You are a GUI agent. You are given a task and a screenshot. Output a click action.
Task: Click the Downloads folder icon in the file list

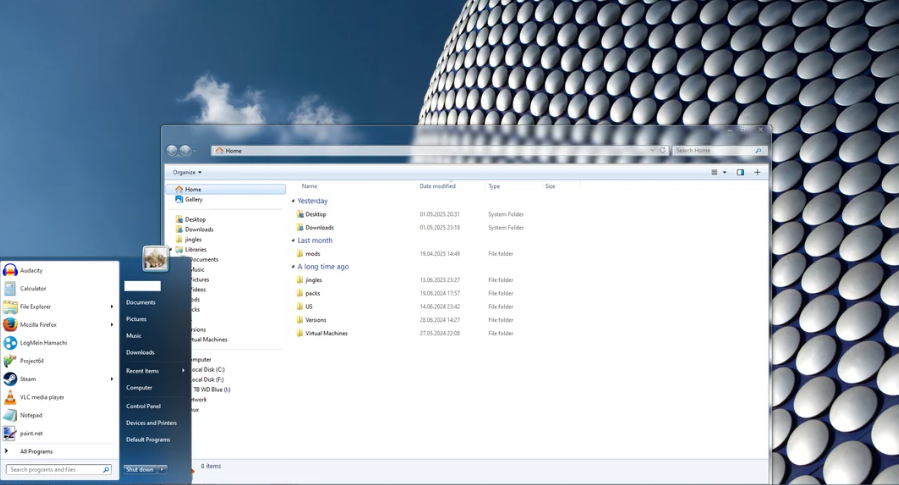point(300,228)
